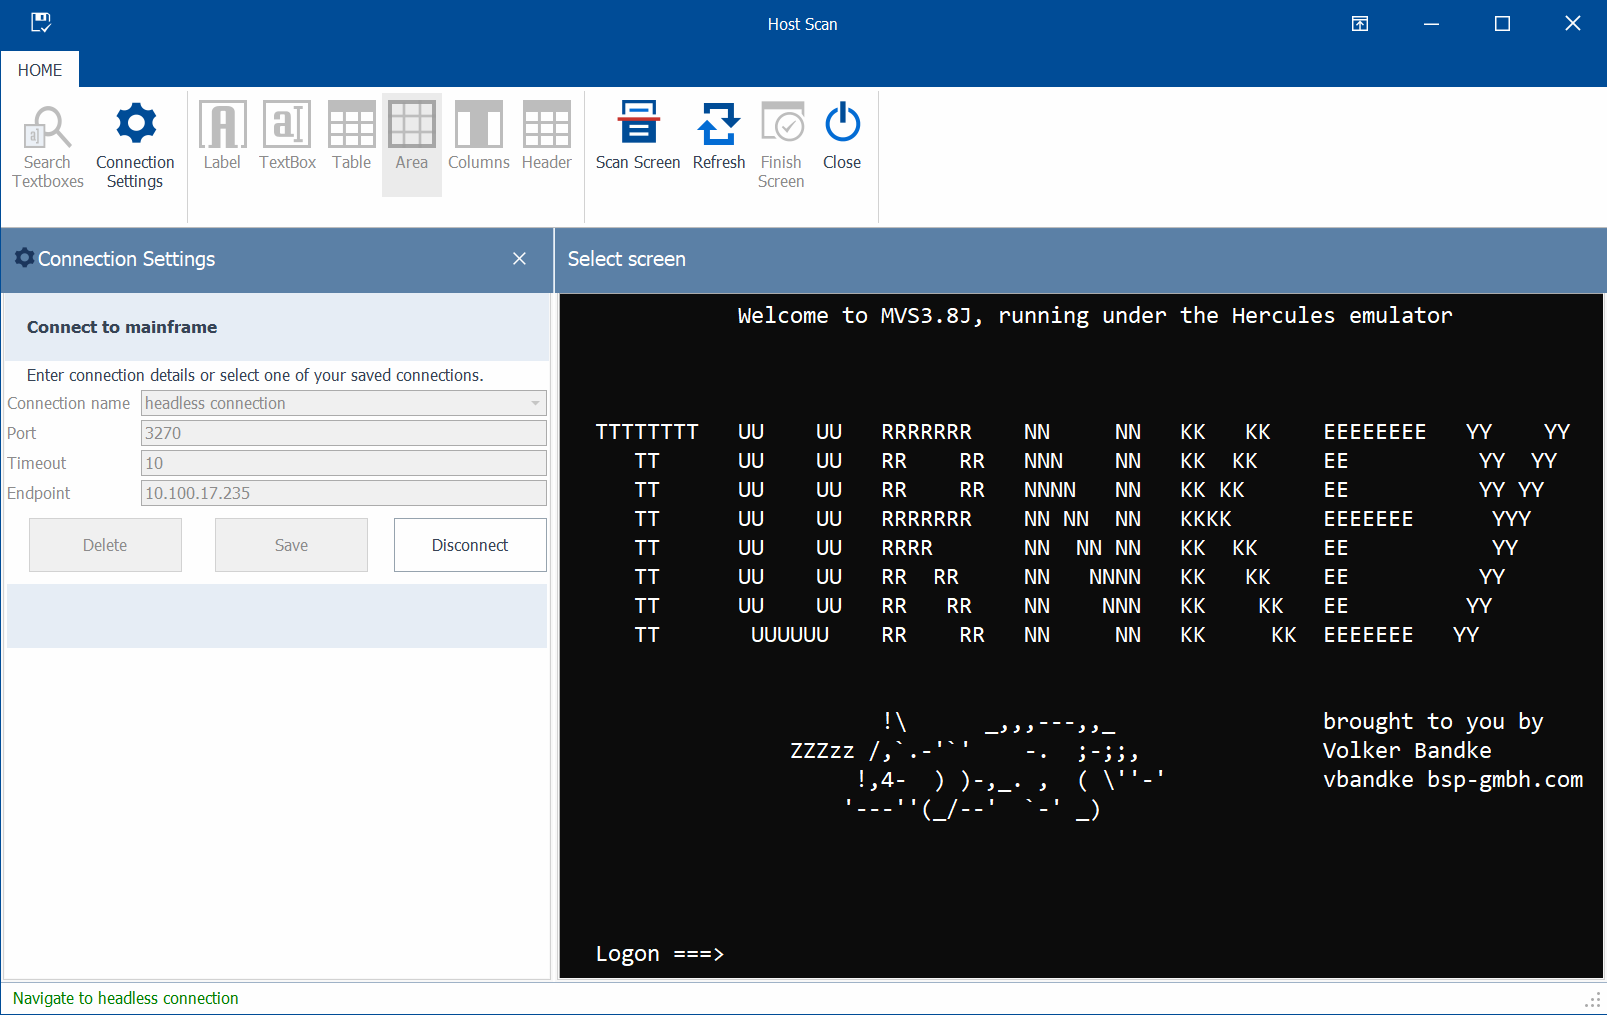1607x1017 pixels.
Task: Select the Label tool
Action: click(222, 137)
